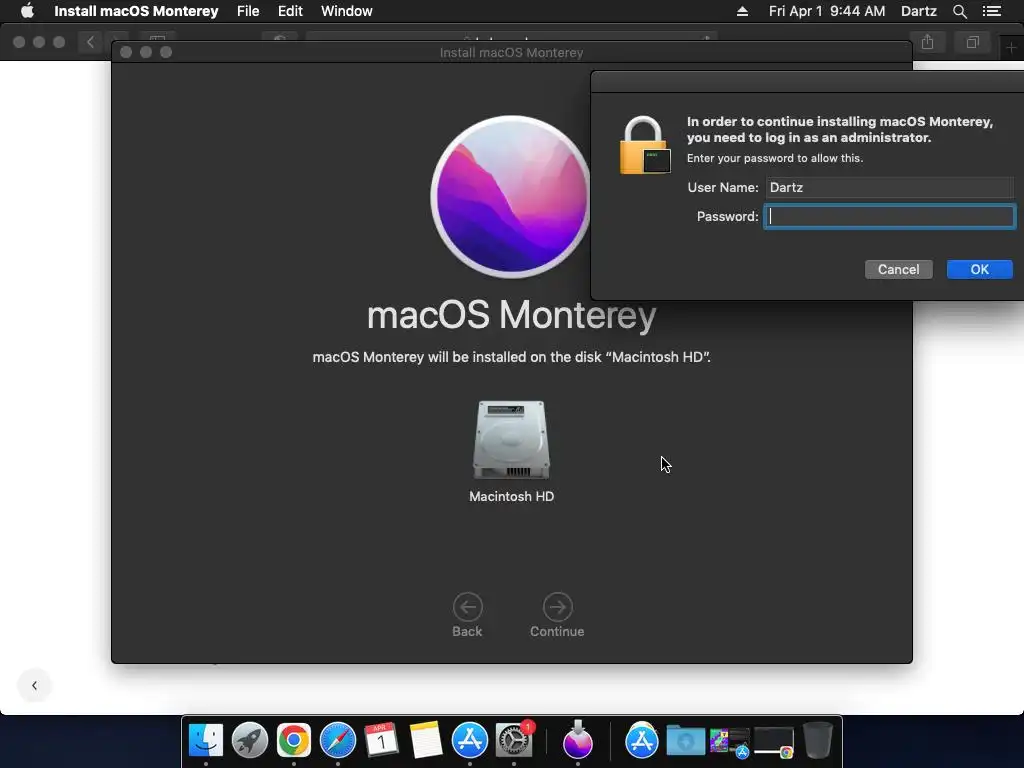Open Calendar showing APR 1 in Dock
The width and height of the screenshot is (1024, 768).
click(381, 740)
